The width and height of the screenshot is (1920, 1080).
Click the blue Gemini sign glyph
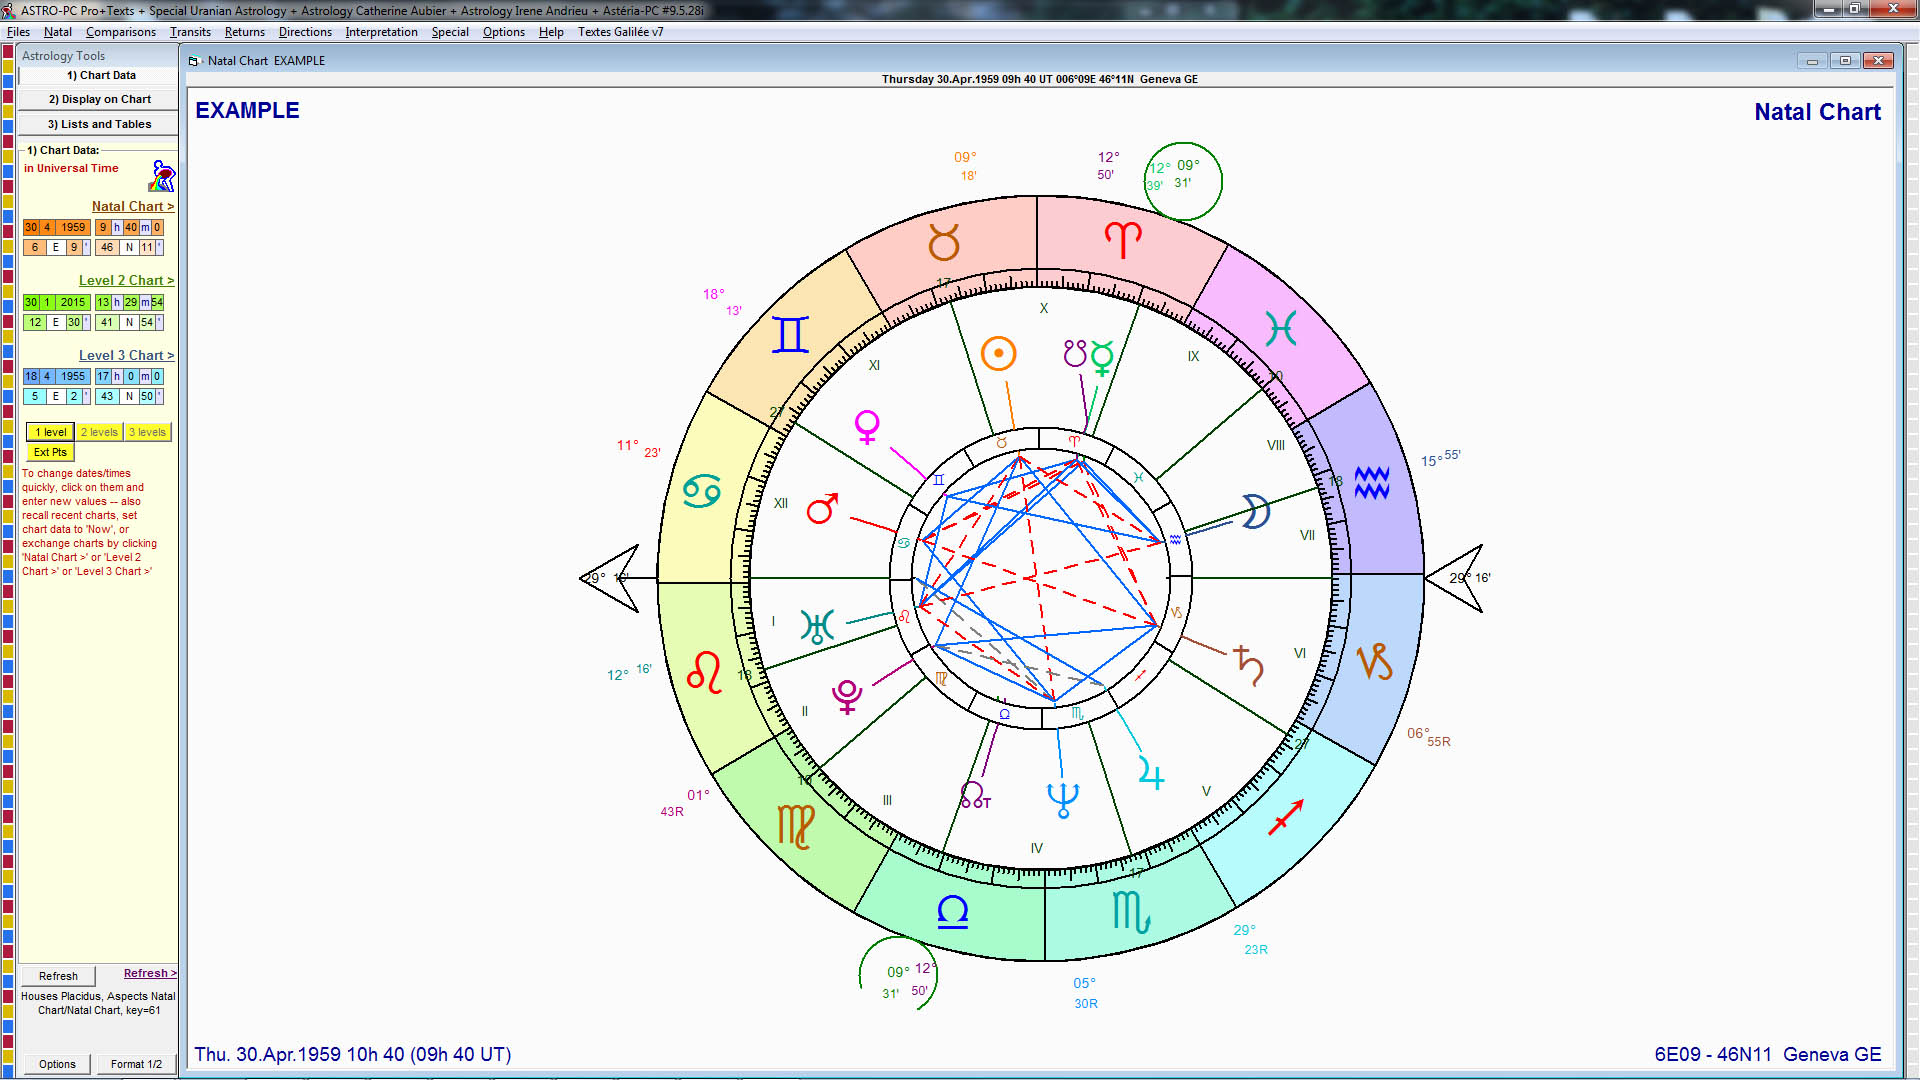tap(790, 334)
